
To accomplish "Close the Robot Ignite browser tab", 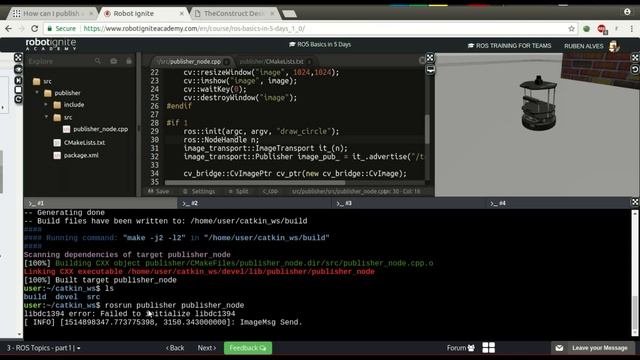I will [182, 13].
